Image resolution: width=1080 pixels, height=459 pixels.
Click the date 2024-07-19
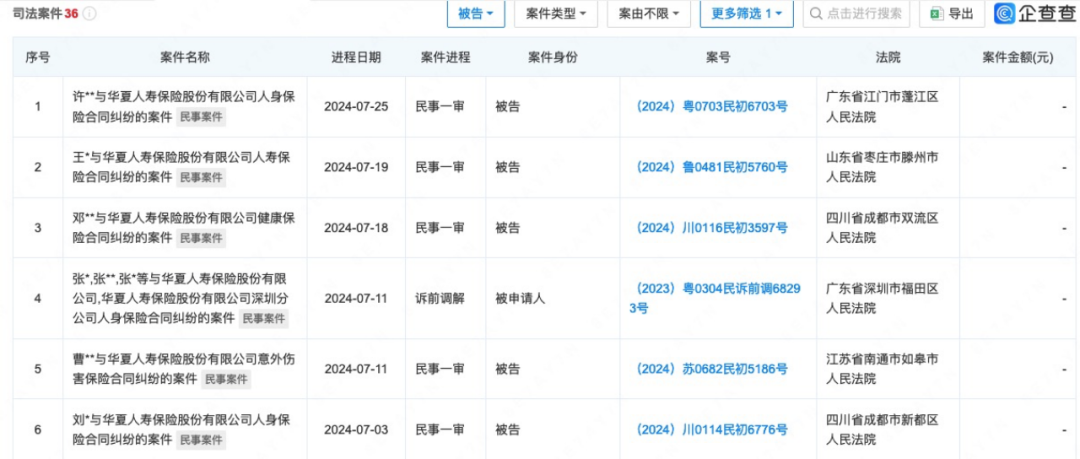pos(356,167)
